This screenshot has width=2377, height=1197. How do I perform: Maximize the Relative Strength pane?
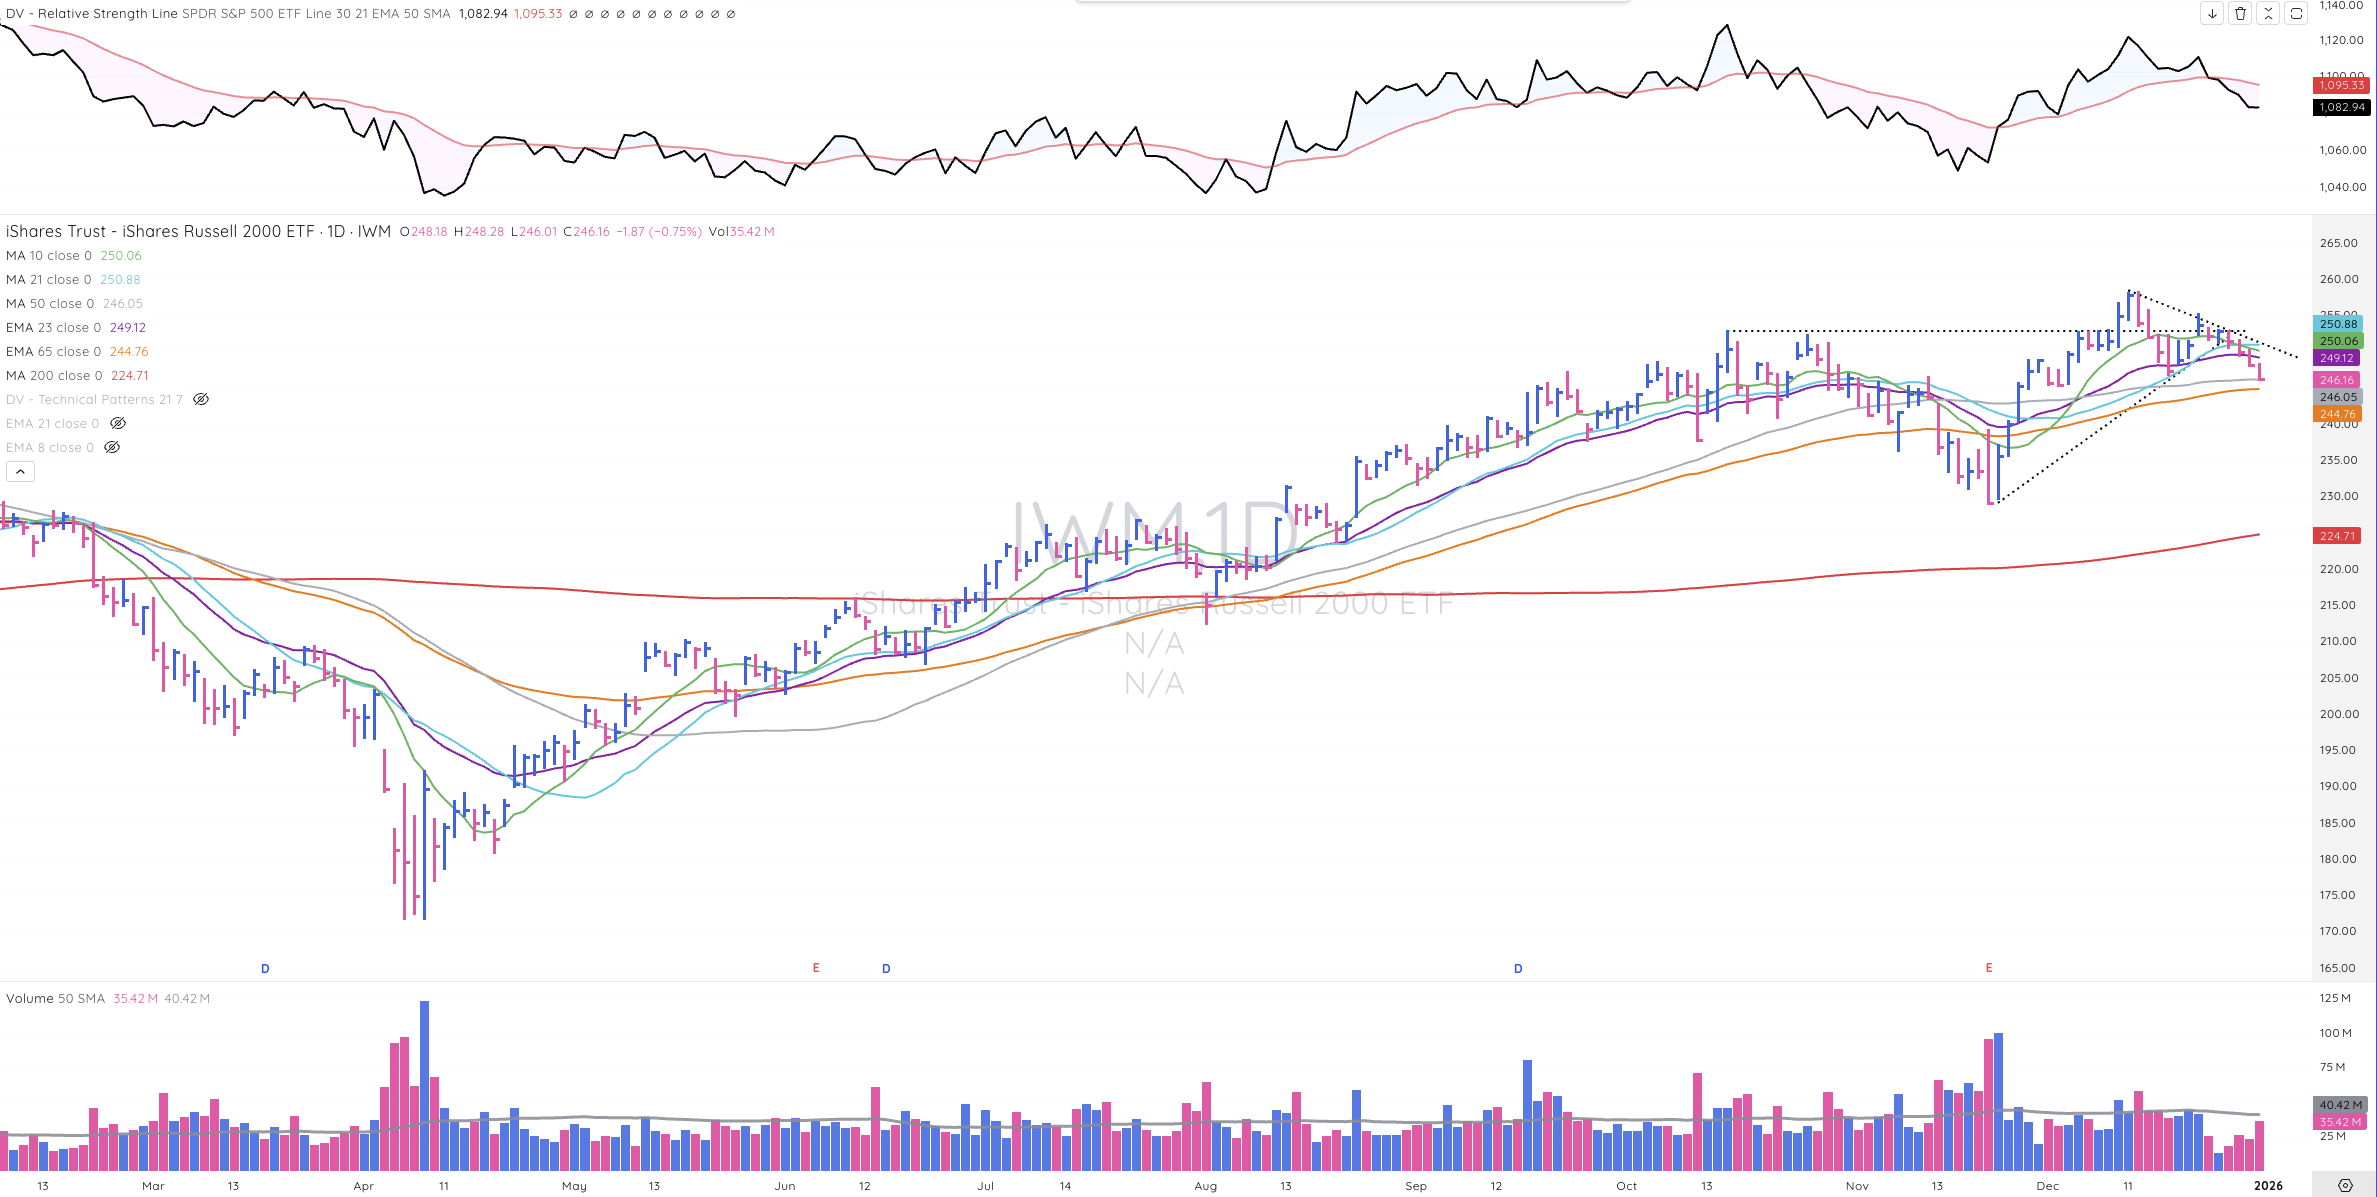point(2296,13)
